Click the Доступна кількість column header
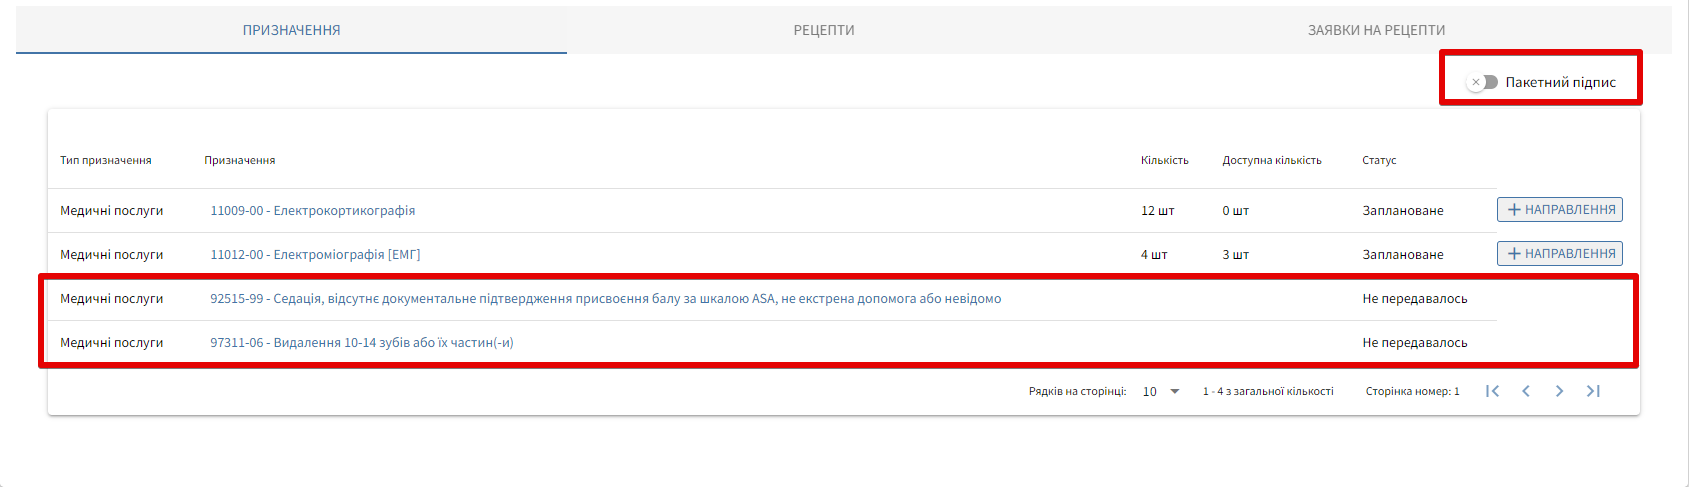1689x487 pixels. 1271,160
